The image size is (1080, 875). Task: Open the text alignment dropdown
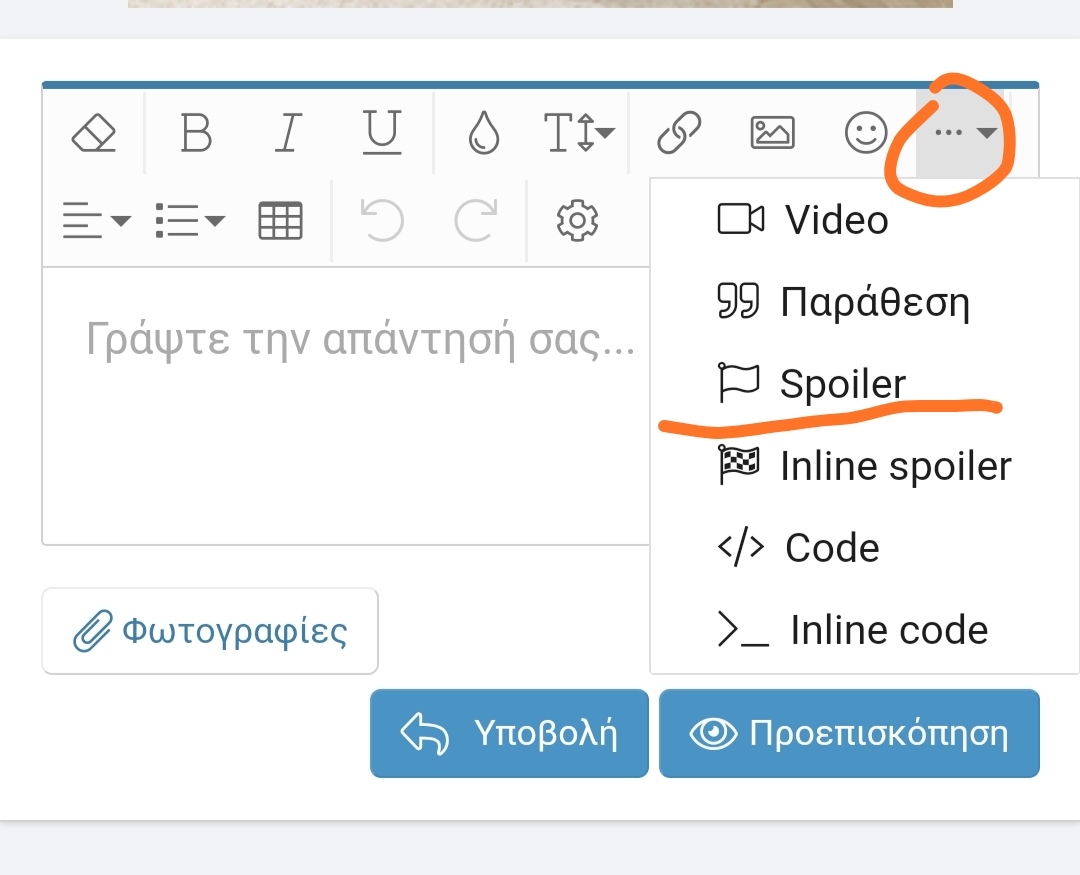(96, 220)
